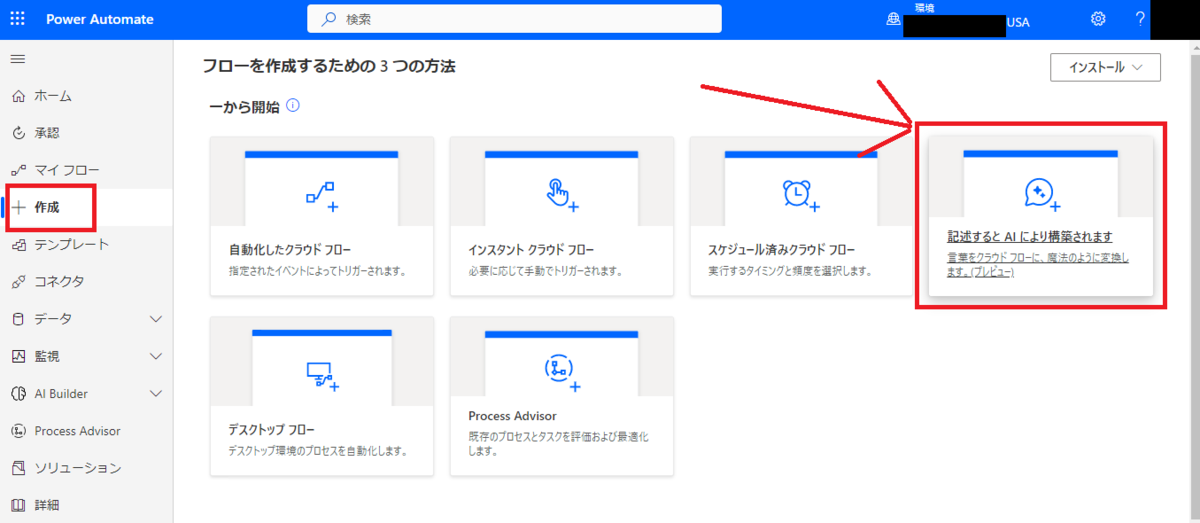Viewport: 1200px width, 523px height.
Task: Click 指定されたイベントによってトリガーされます text
Action: 317,271
